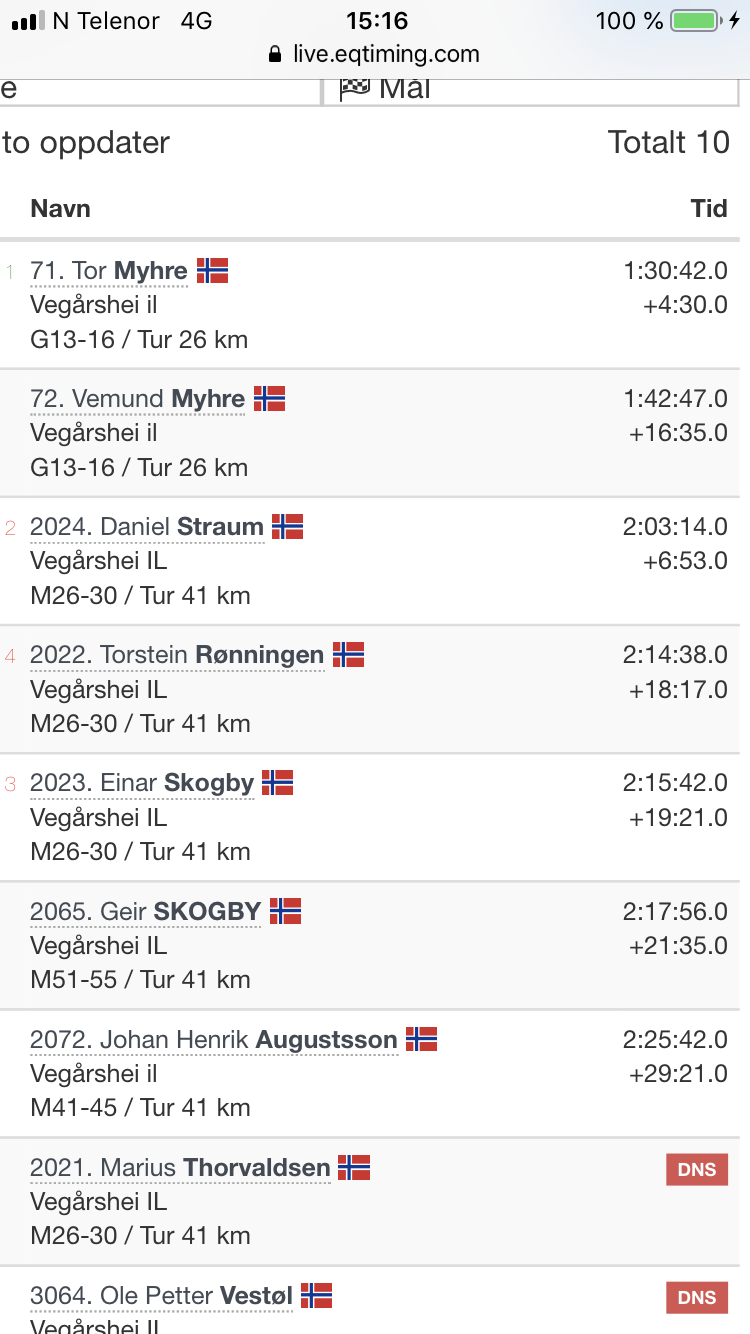Open Johan Henrik Augustsson's profile link
The image size is (750, 1334).
[214, 1040]
